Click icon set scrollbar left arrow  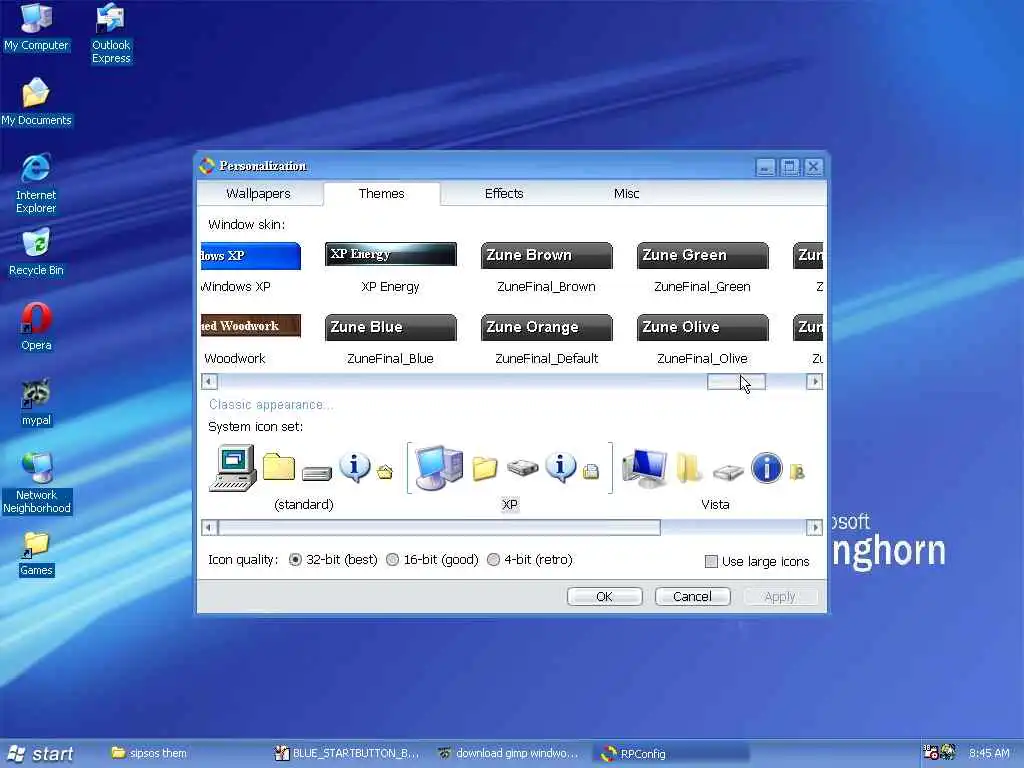coord(209,527)
